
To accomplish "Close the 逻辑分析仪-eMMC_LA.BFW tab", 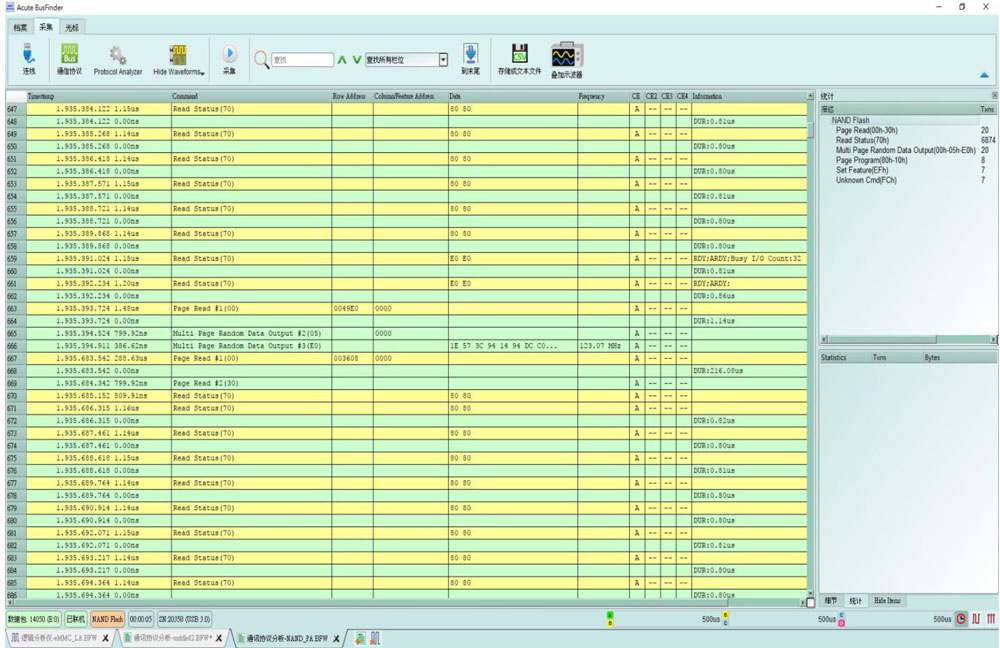I will pos(105,638).
